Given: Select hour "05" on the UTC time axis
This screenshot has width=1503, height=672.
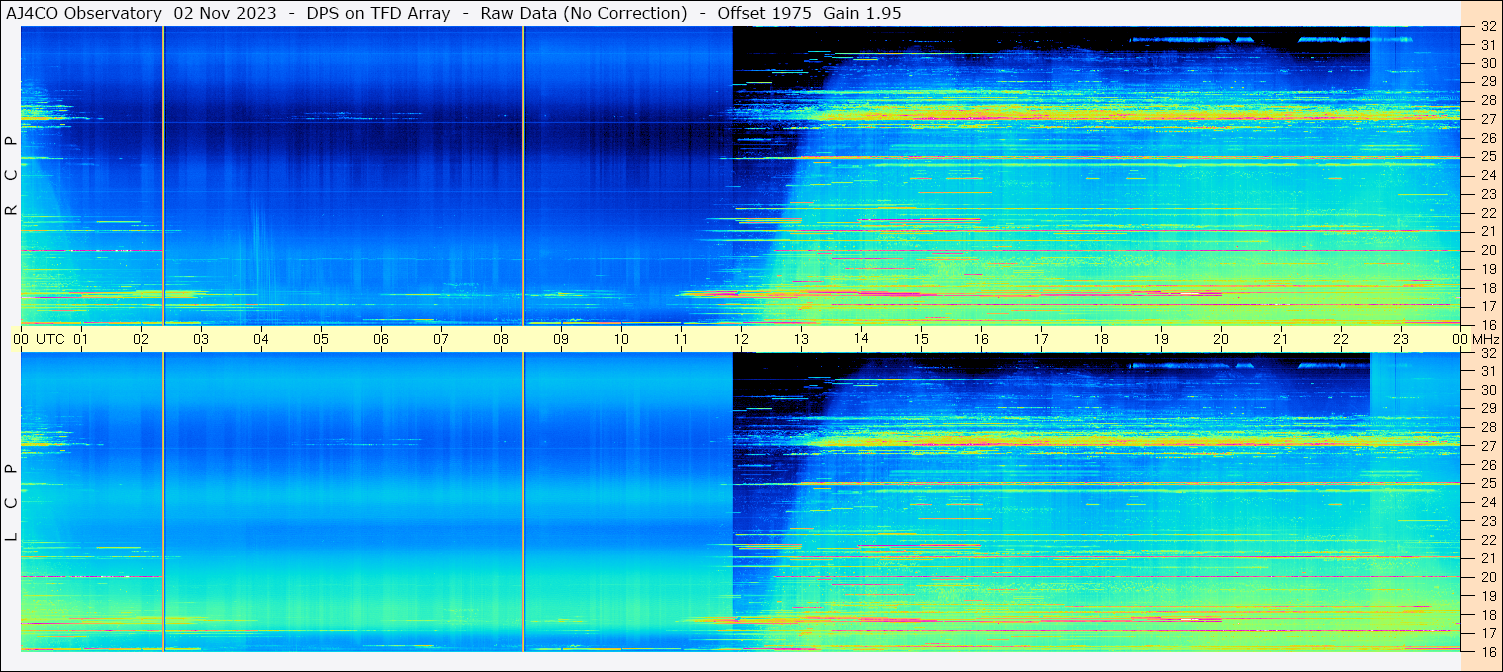Looking at the screenshot, I should 321,339.
